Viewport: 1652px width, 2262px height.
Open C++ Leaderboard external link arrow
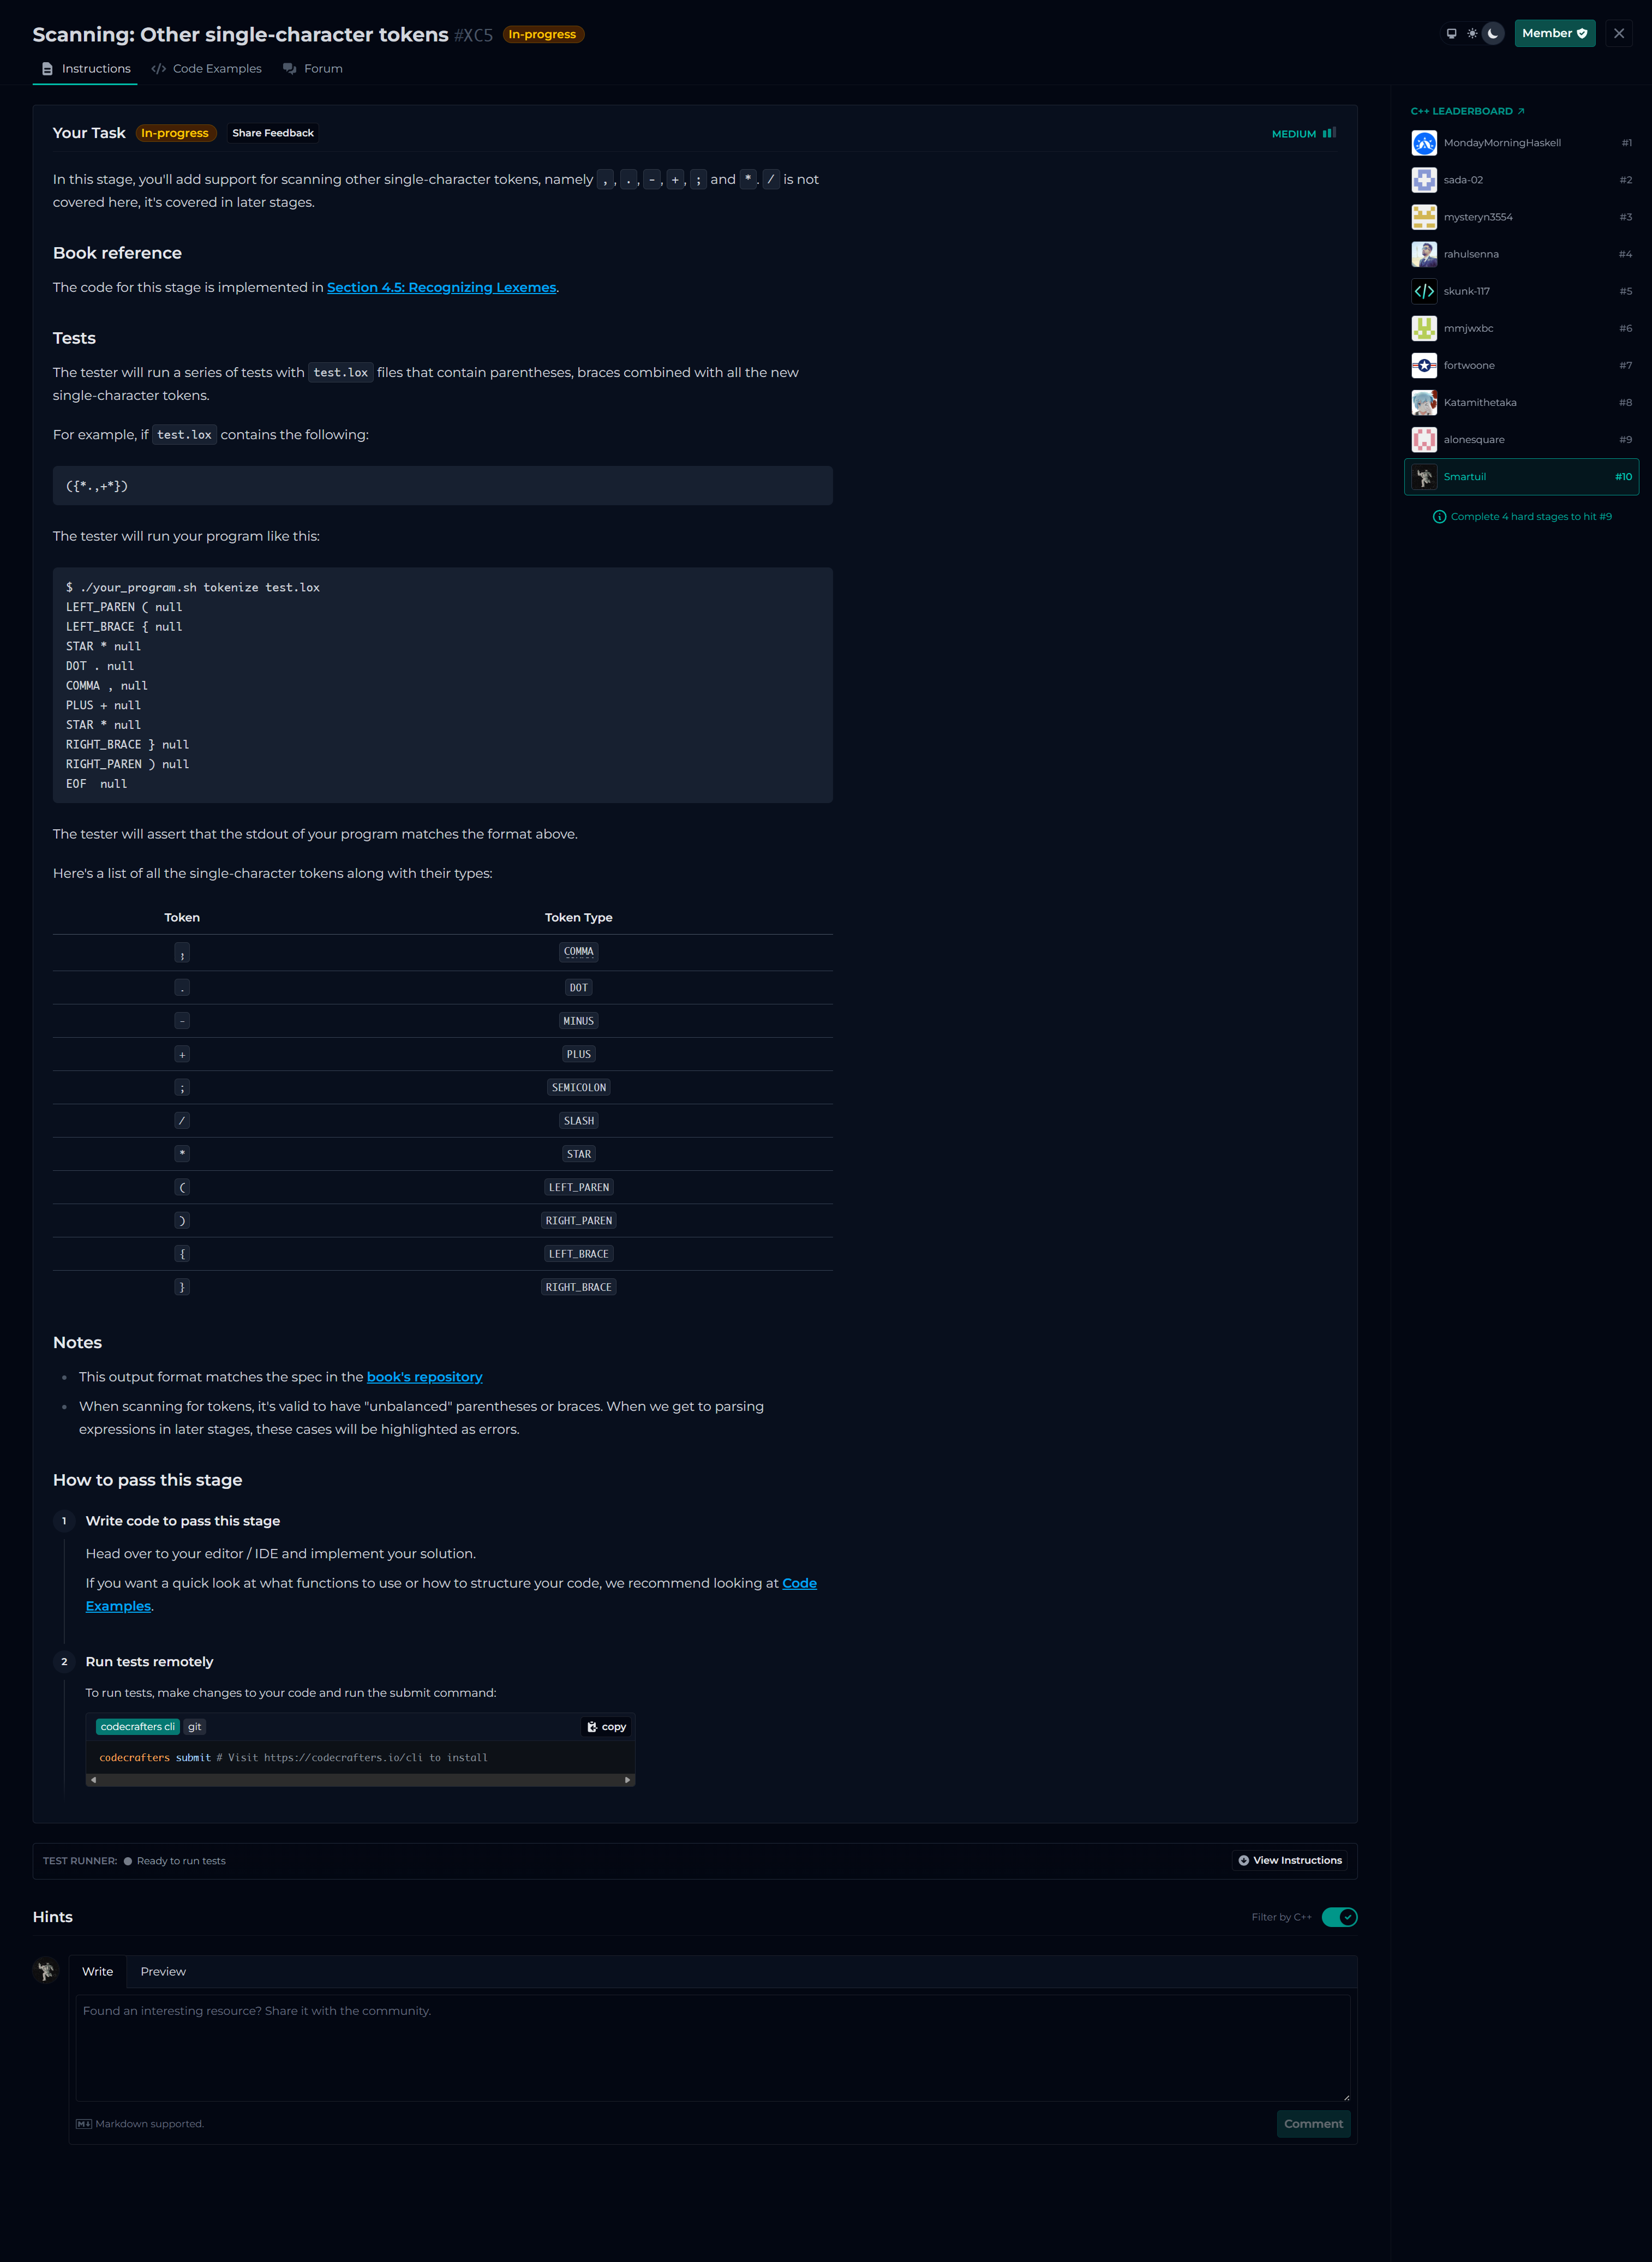pos(1521,111)
